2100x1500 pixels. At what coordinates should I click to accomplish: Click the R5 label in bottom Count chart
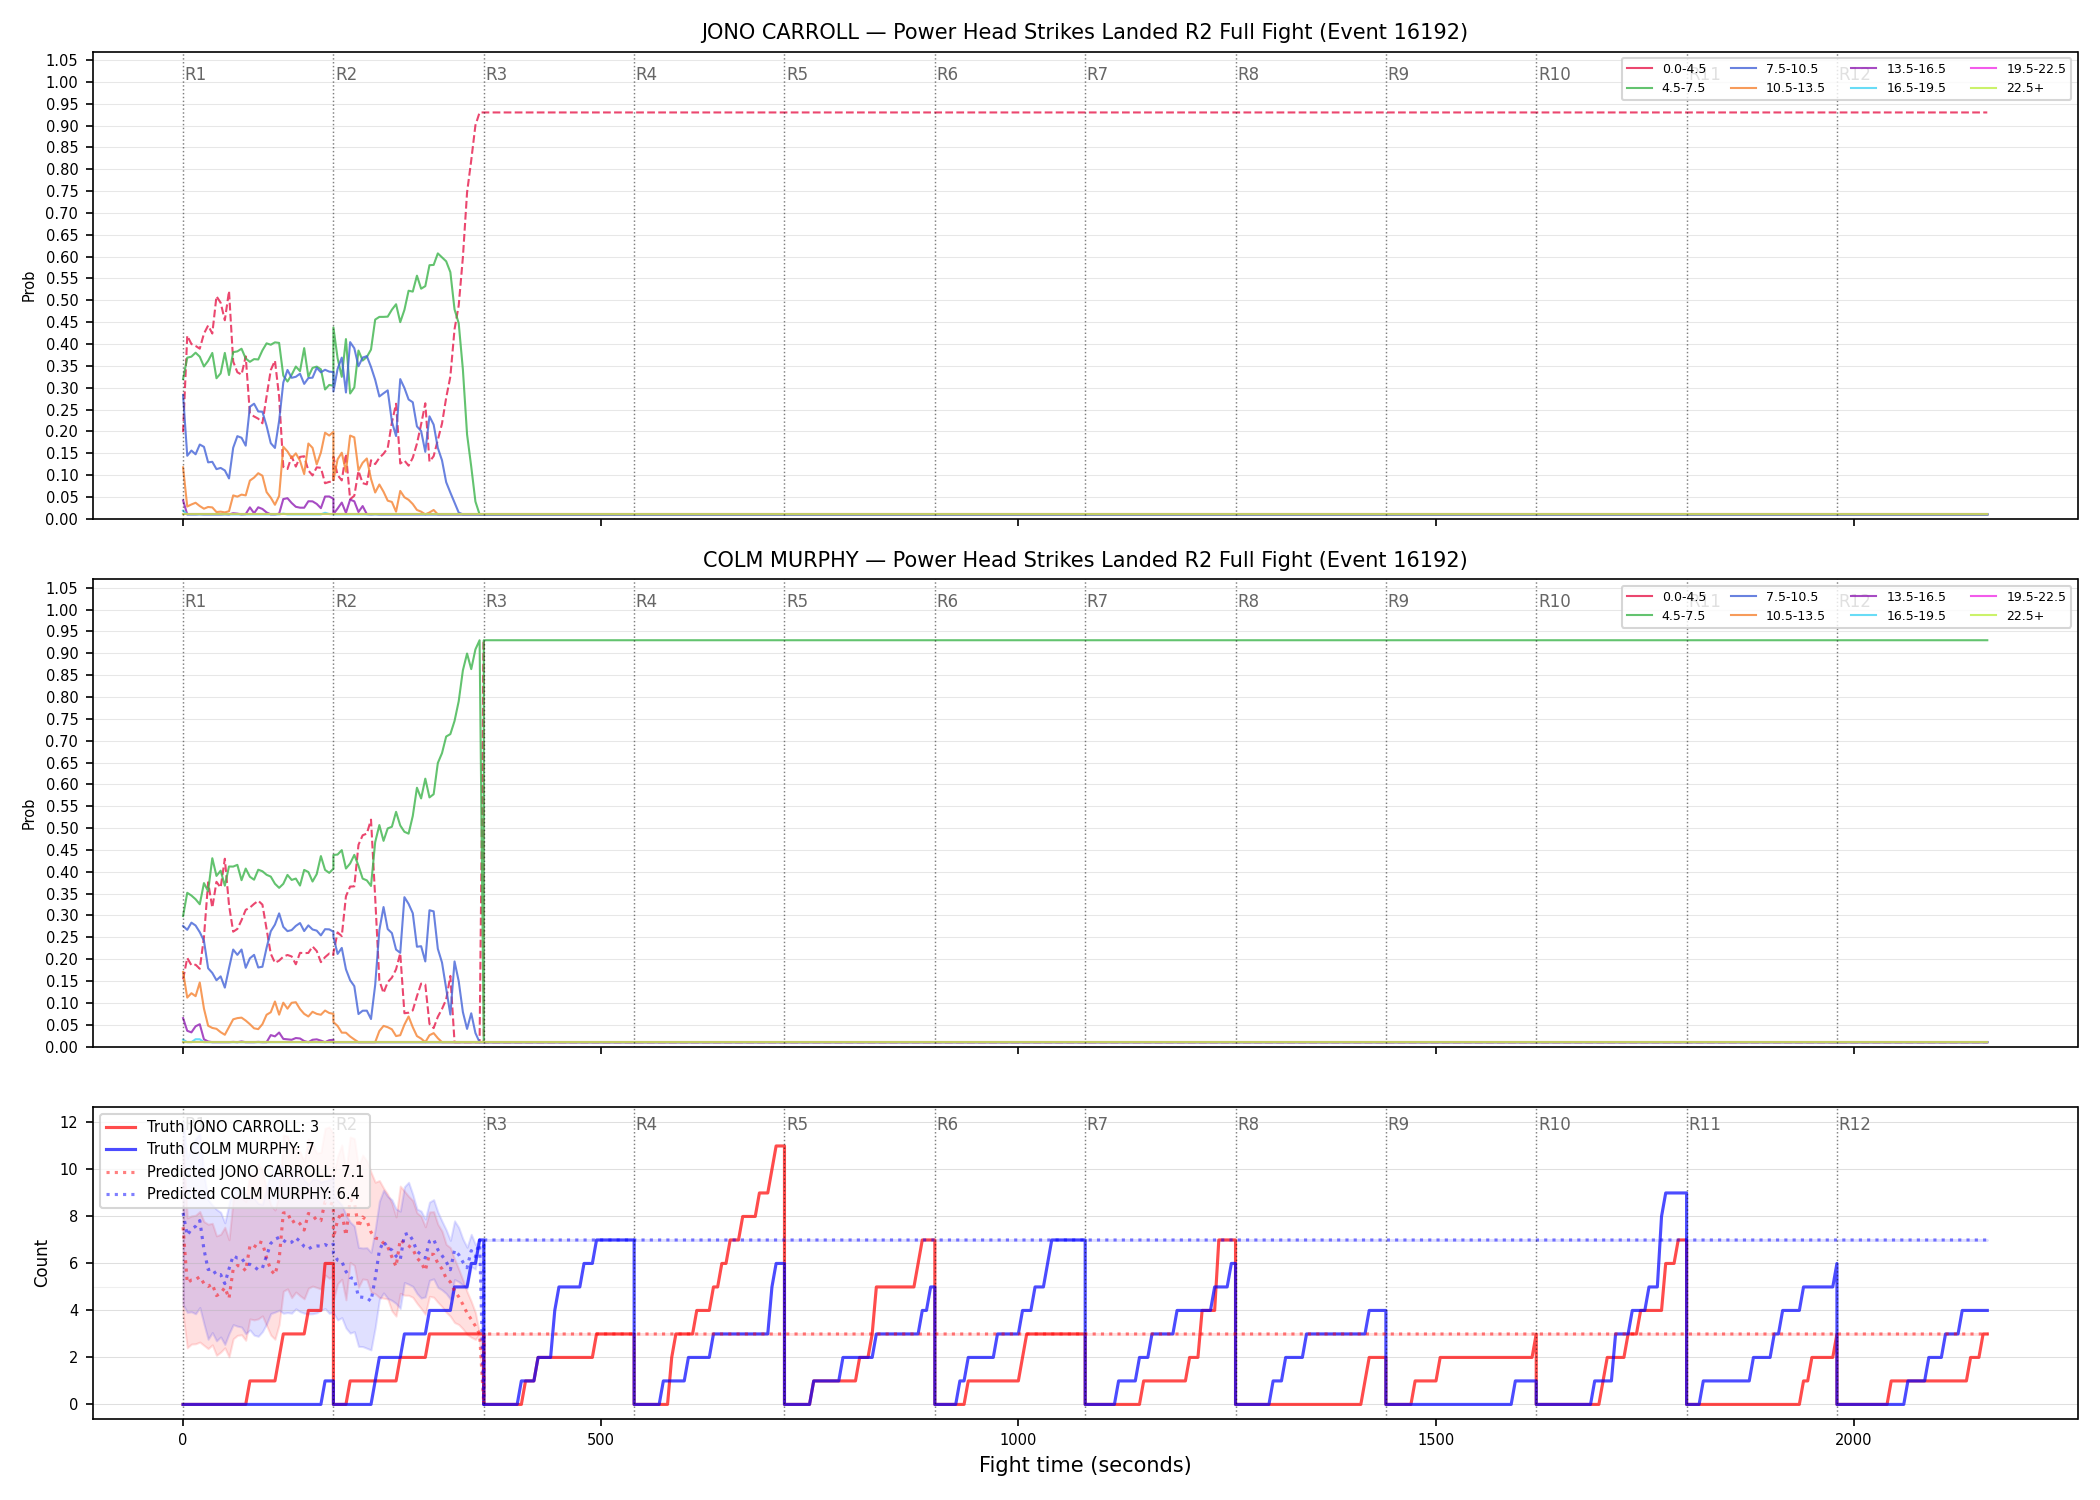click(796, 1124)
